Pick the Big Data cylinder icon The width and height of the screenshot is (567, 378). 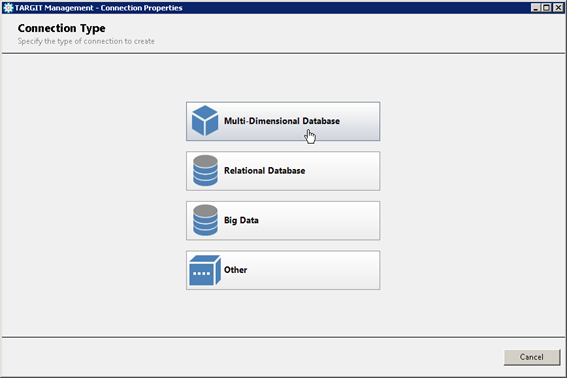click(x=205, y=220)
